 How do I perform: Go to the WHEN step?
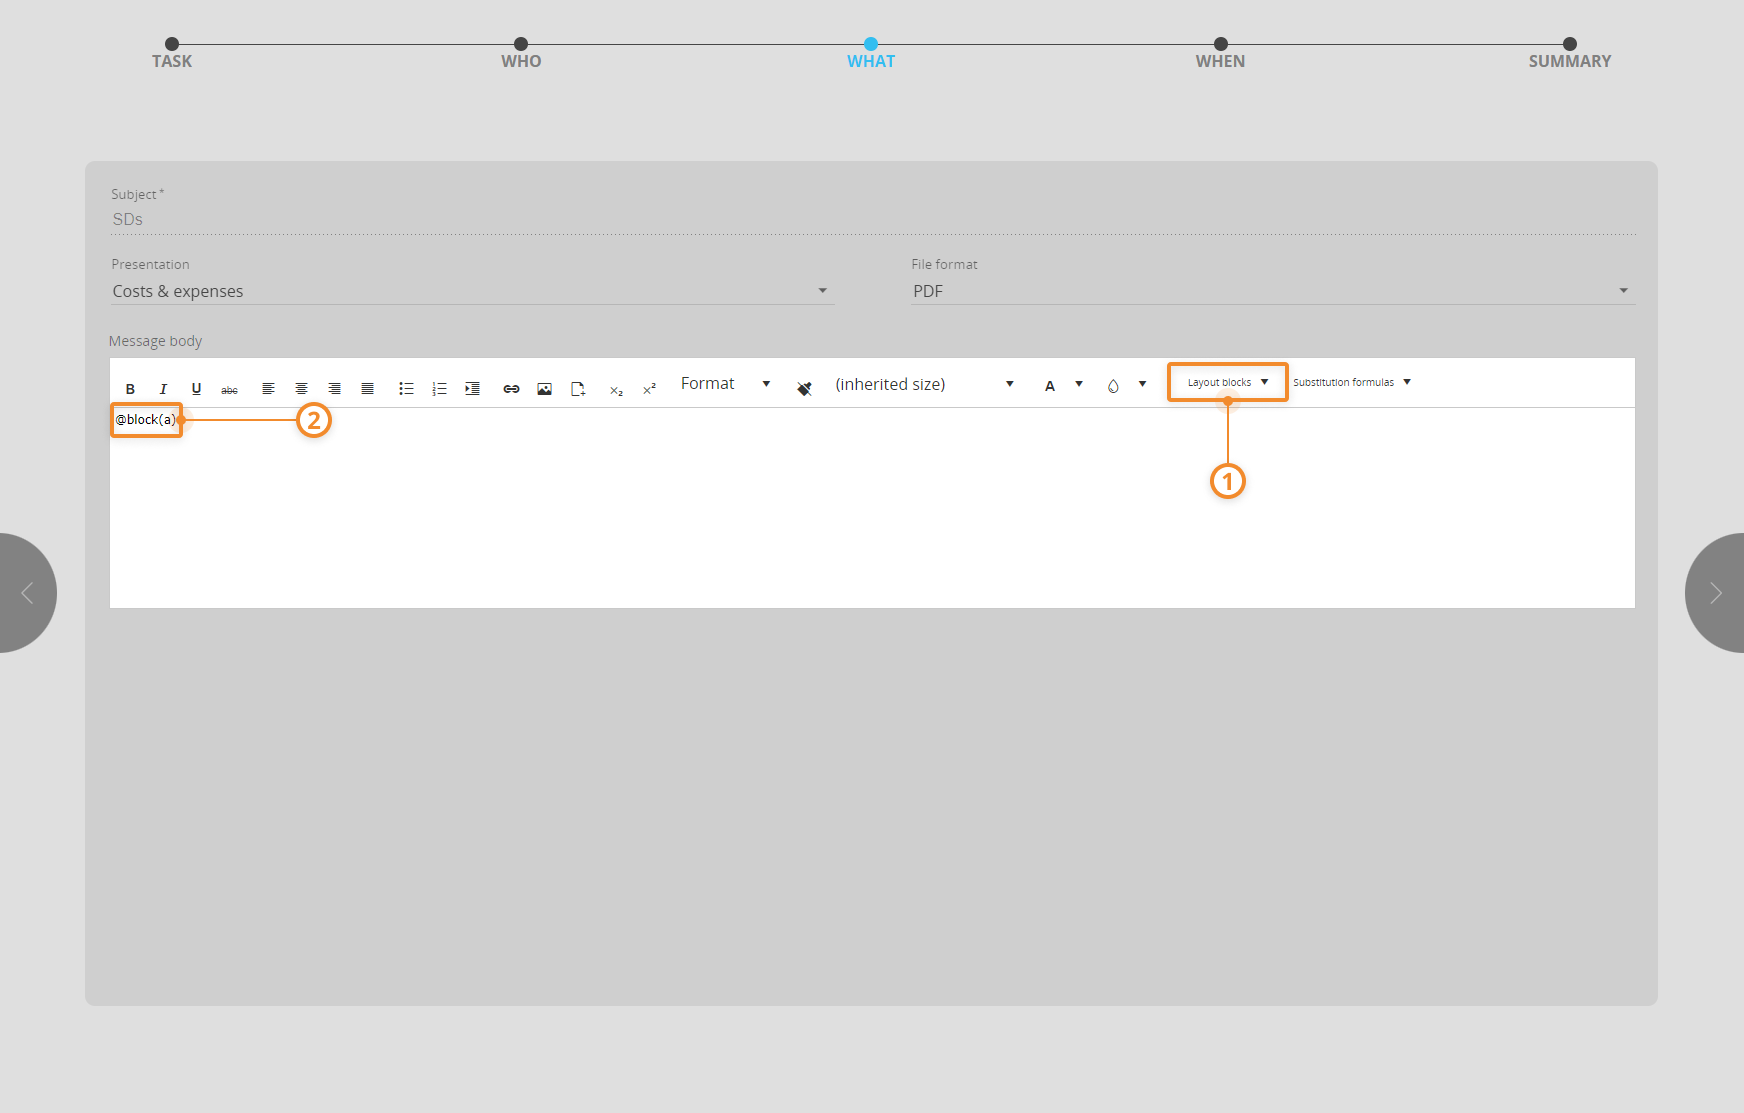coord(1220,53)
